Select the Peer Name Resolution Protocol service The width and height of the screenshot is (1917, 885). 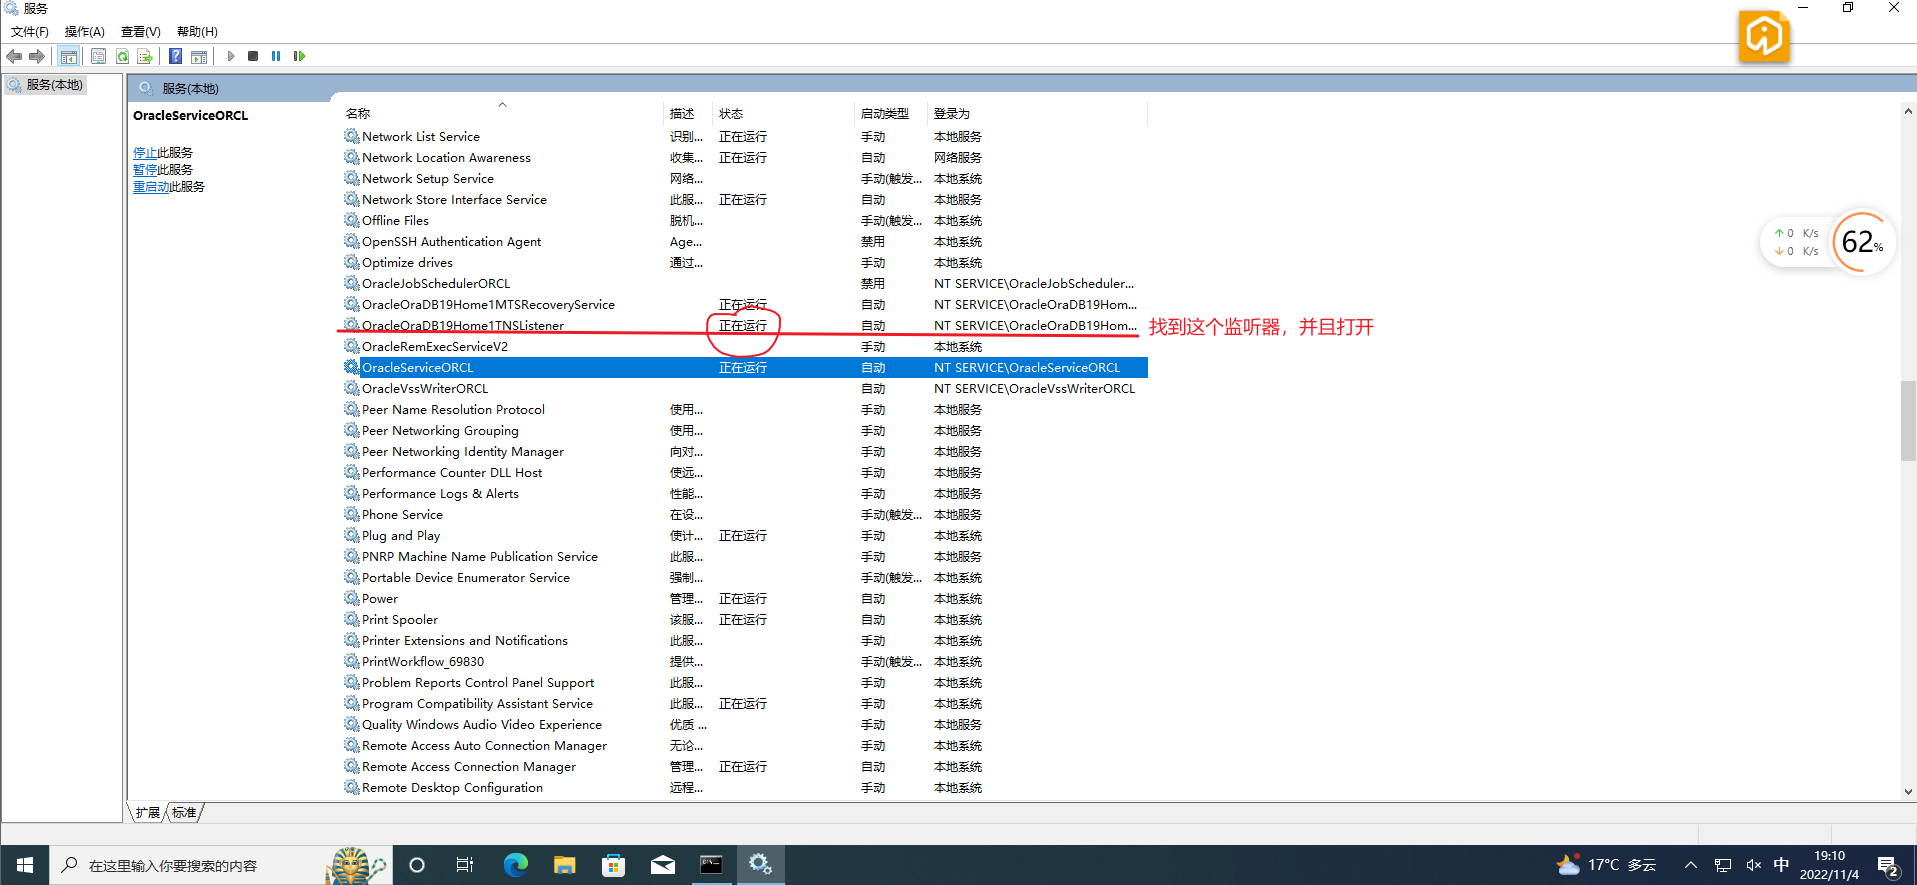[x=453, y=410]
